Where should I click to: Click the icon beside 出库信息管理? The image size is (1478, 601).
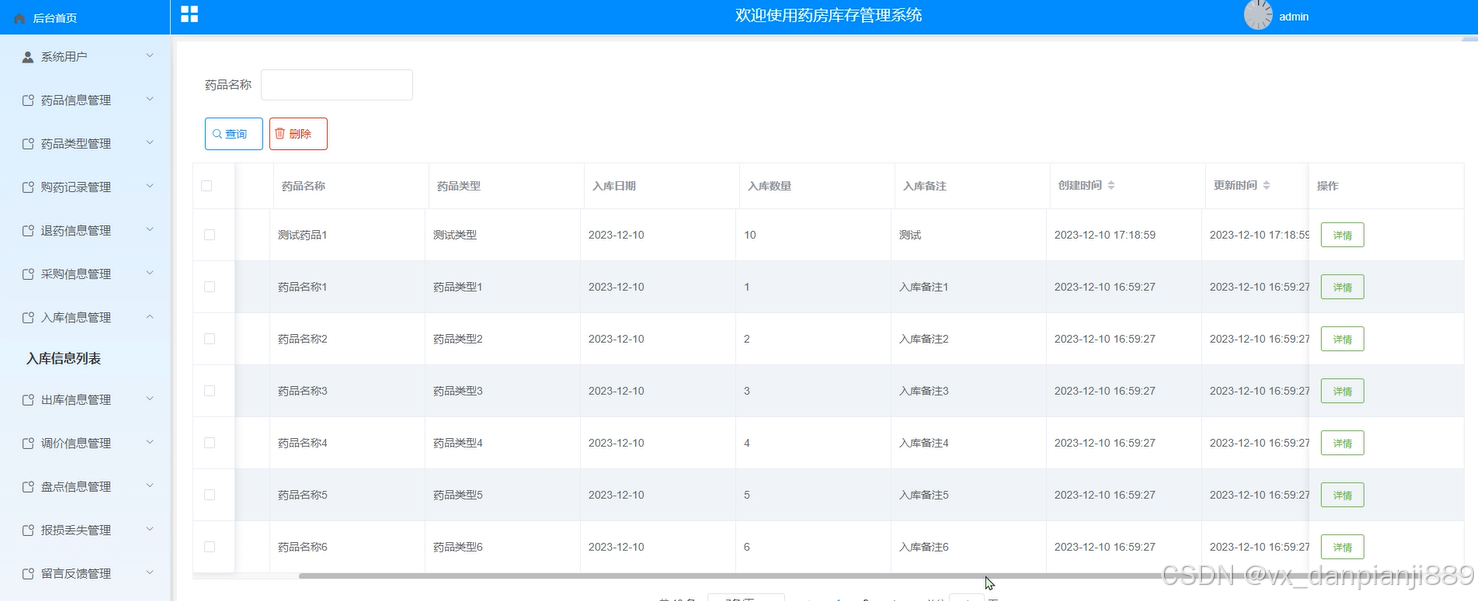point(28,400)
